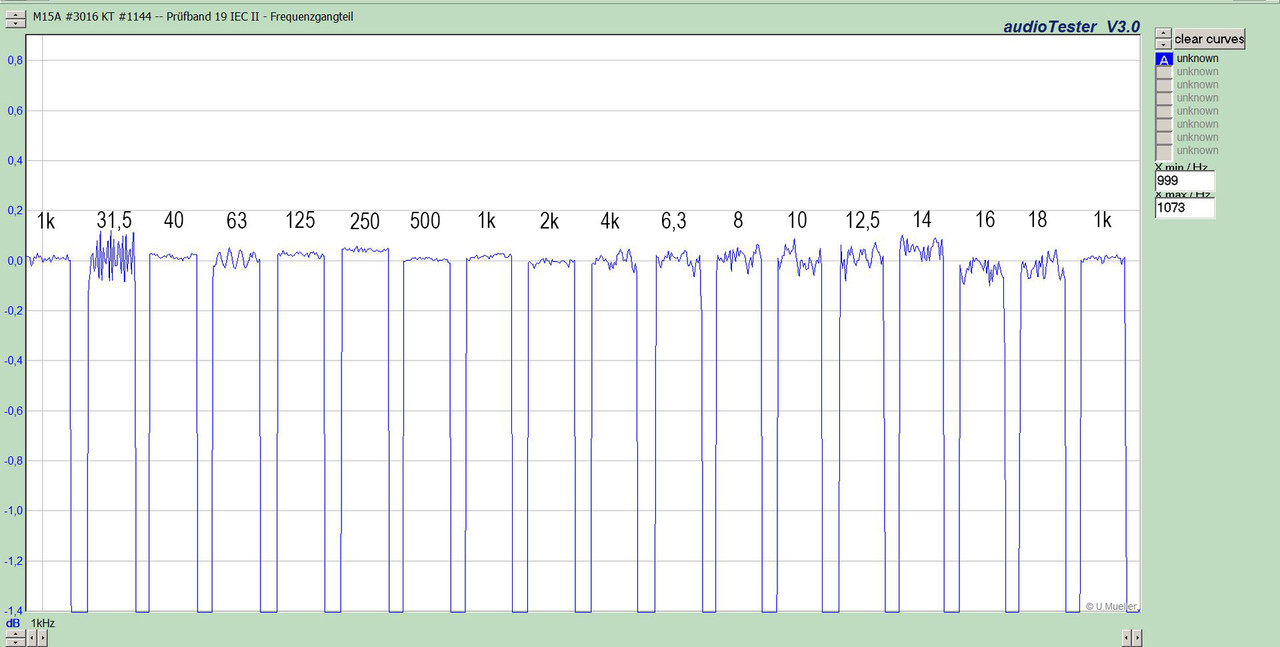This screenshot has width=1280, height=647.
Task: Click the '0,8' value on the dB axis
Action: coord(15,60)
